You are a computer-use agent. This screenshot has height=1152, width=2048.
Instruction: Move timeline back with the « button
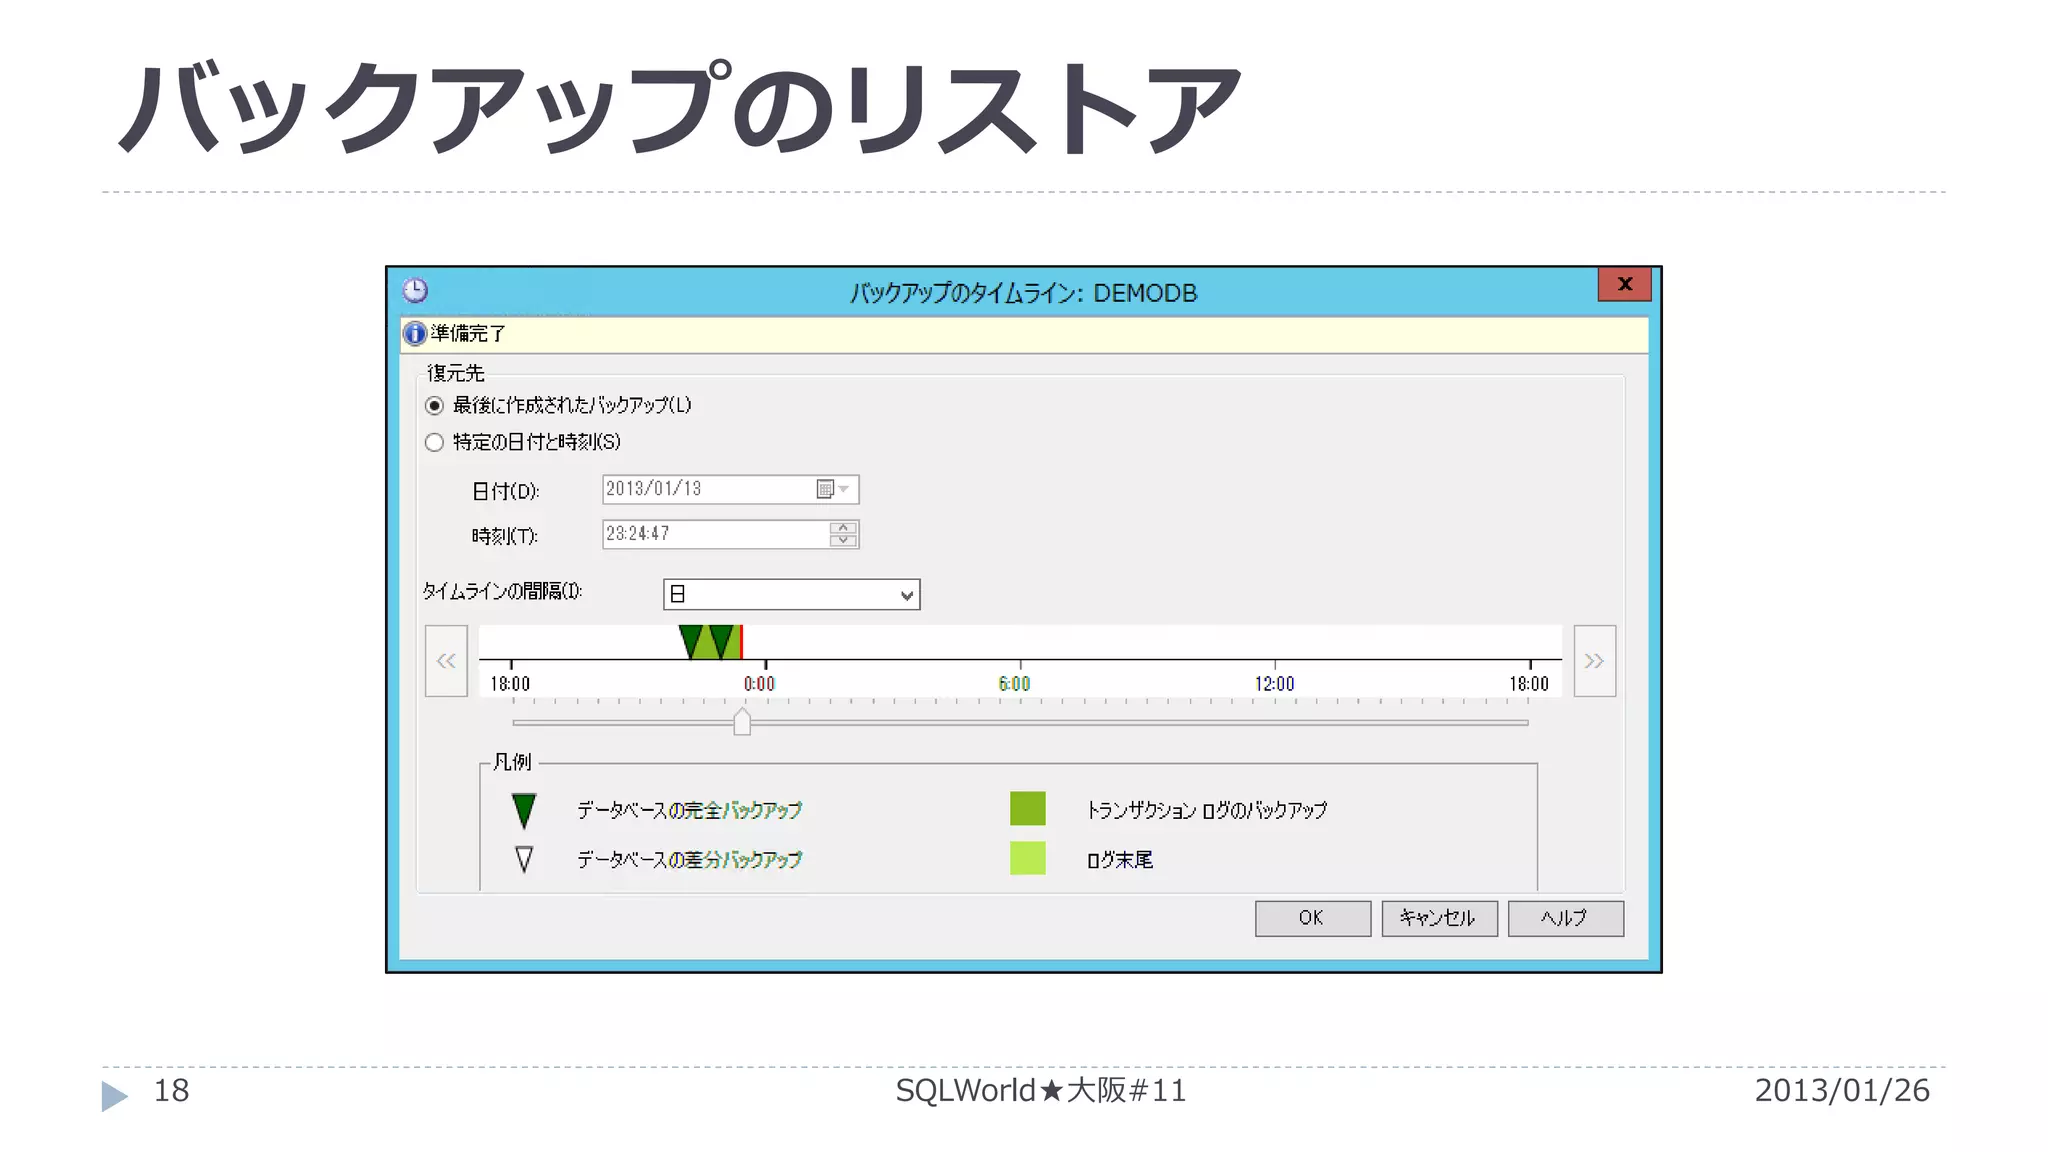point(446,661)
